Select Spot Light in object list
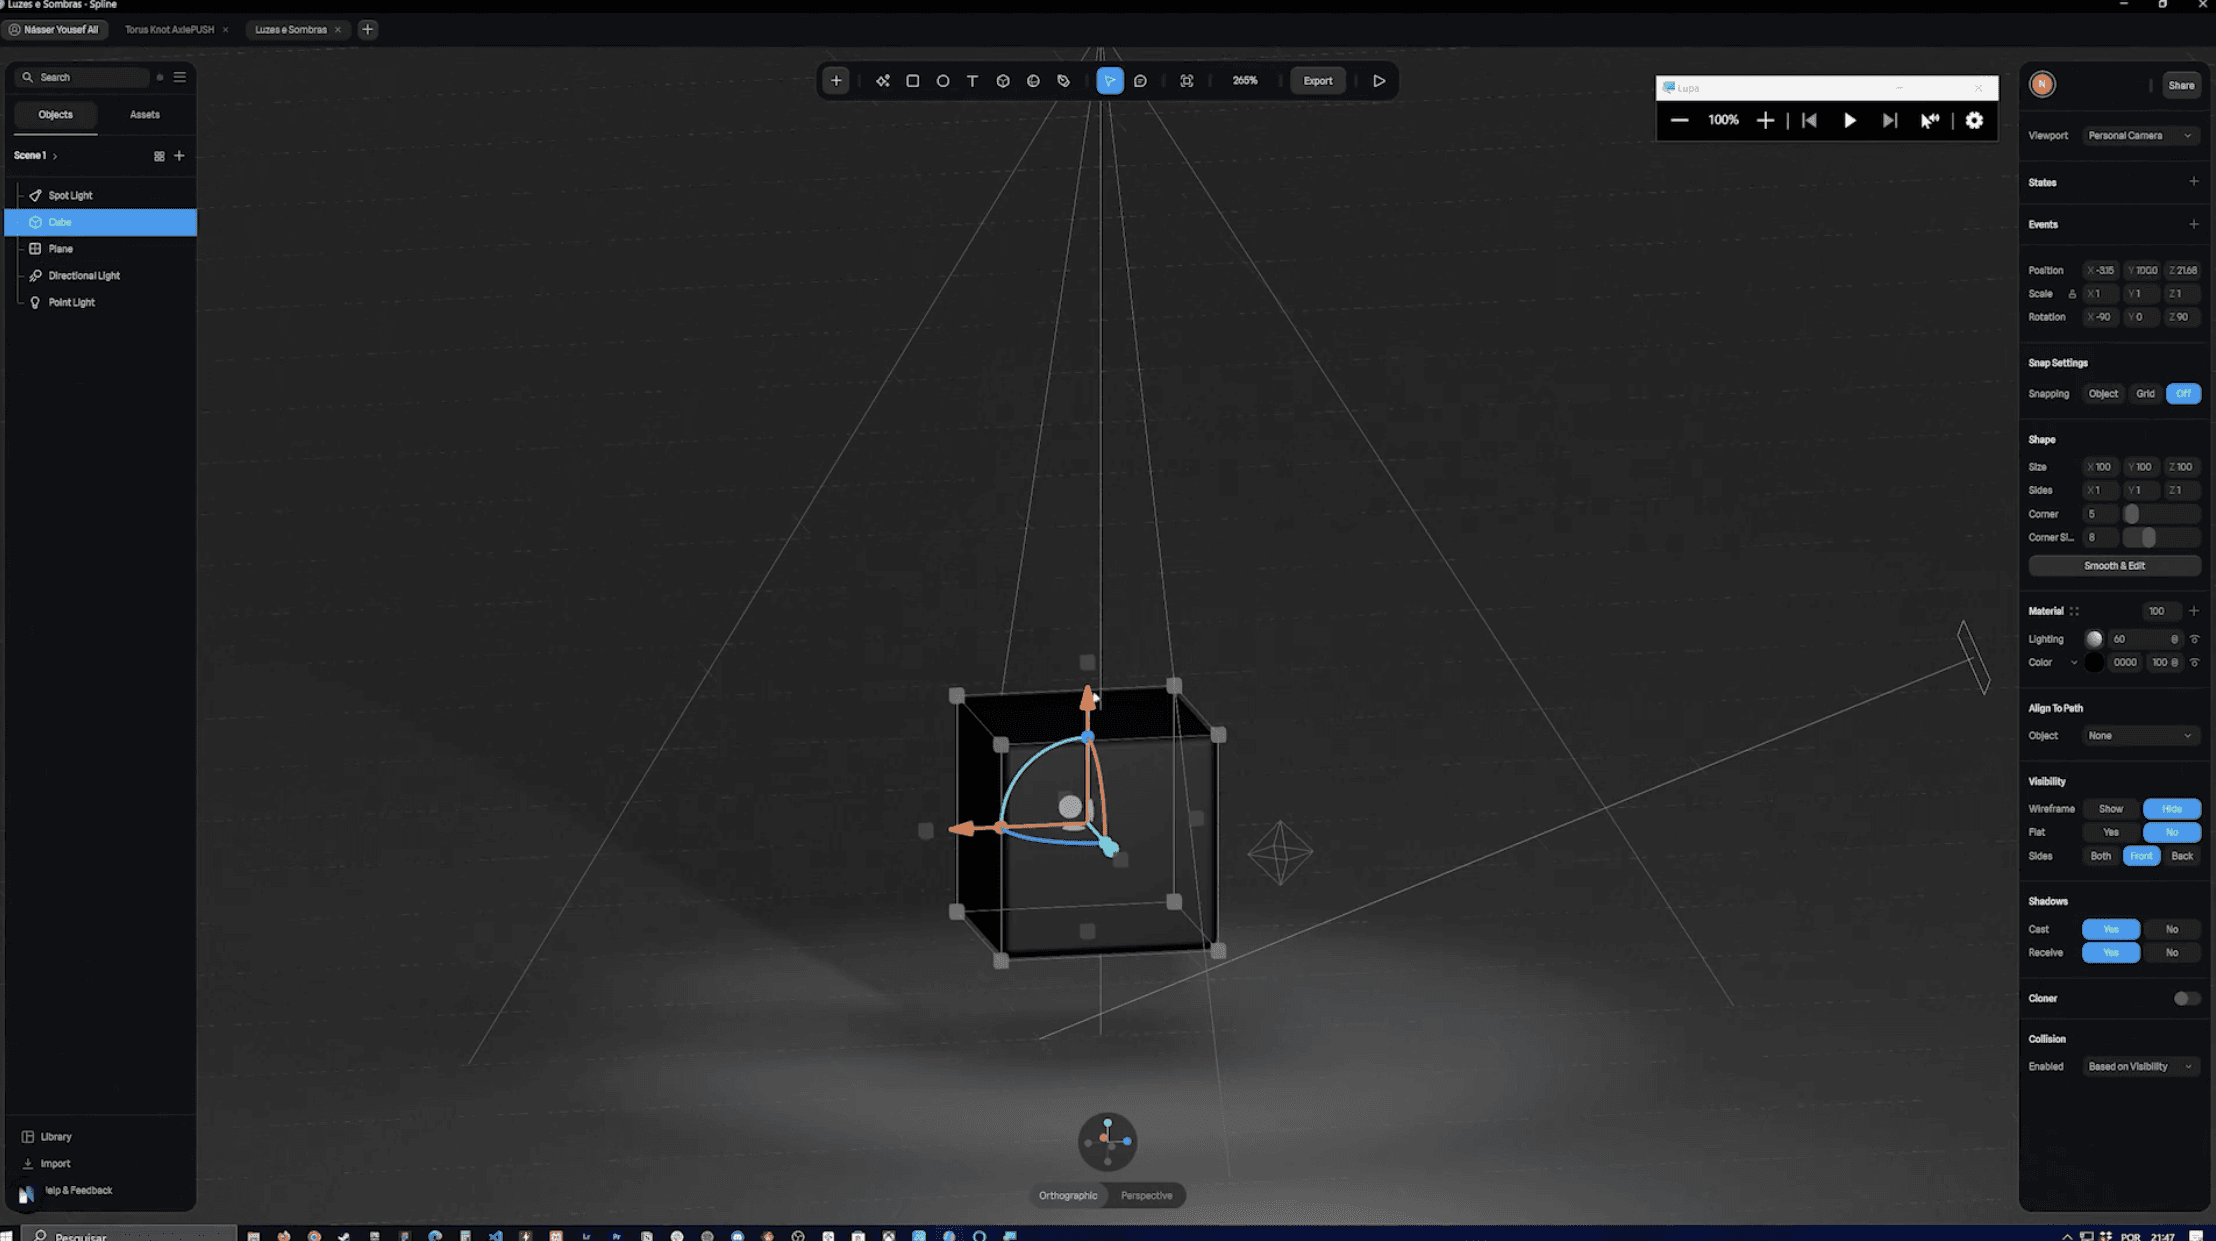Viewport: 2216px width, 1241px height. pyautogui.click(x=70, y=195)
